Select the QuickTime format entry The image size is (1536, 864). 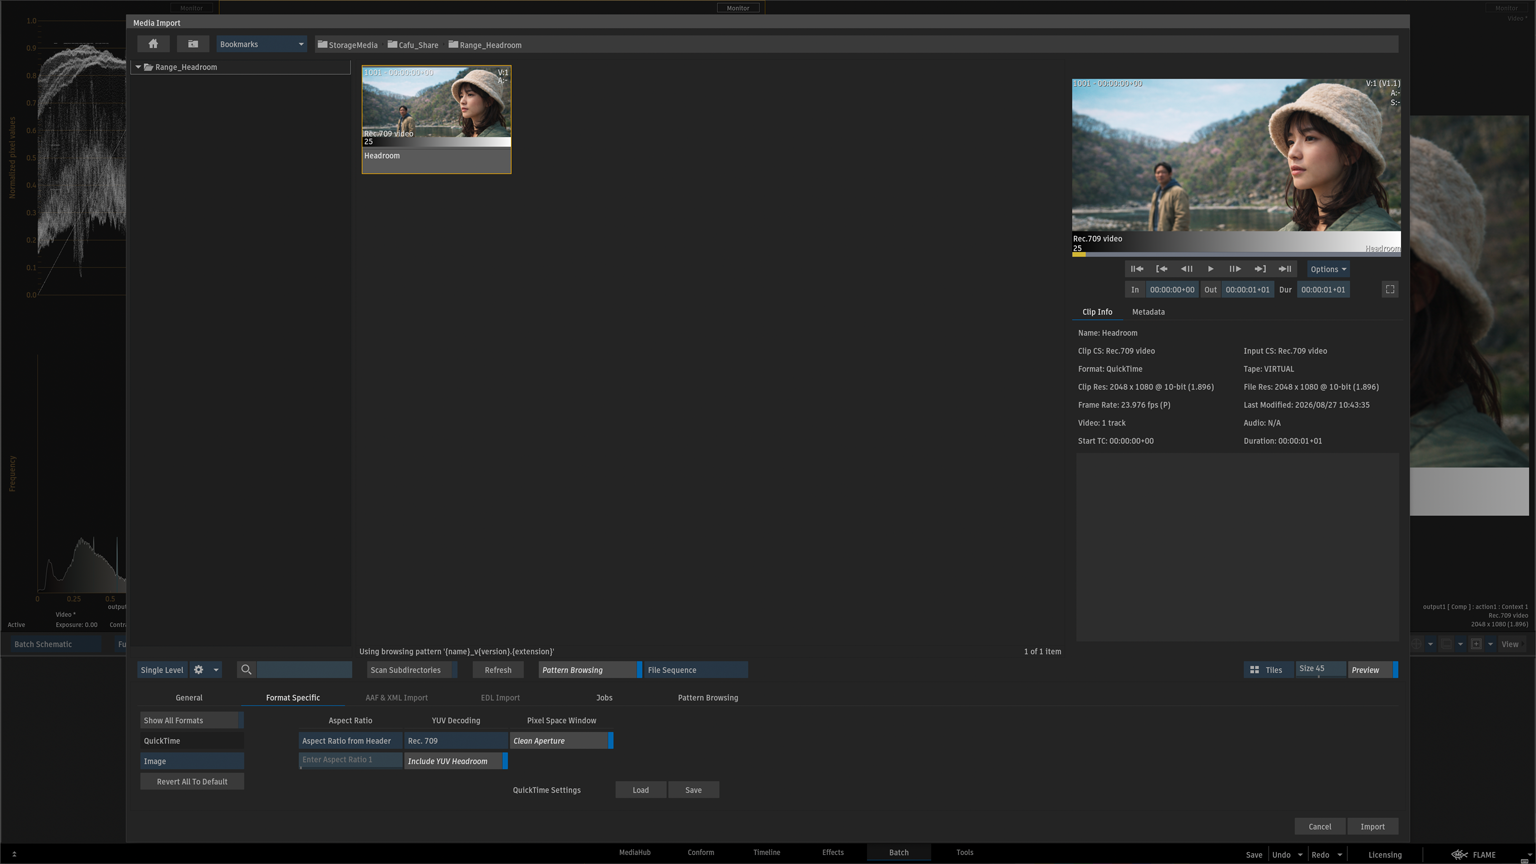(192, 741)
